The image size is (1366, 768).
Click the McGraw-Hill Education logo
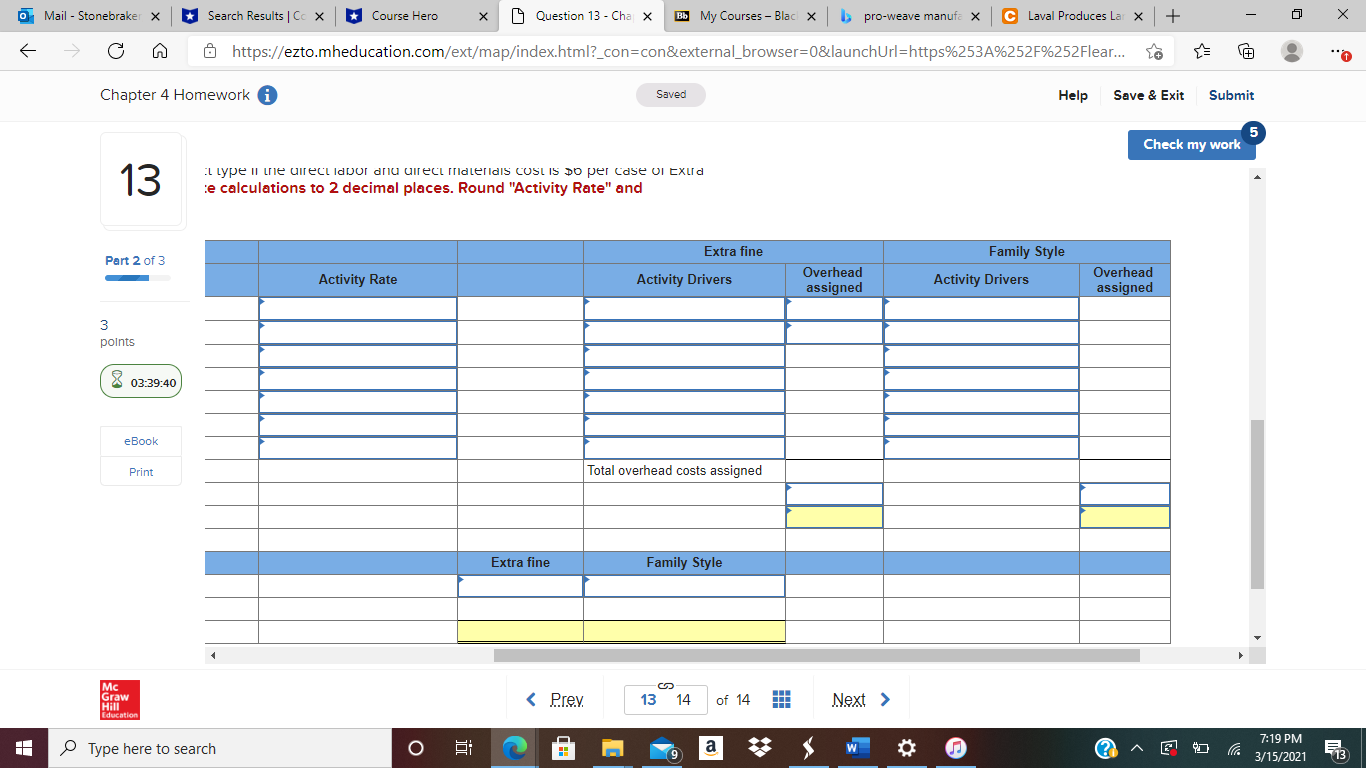click(119, 699)
